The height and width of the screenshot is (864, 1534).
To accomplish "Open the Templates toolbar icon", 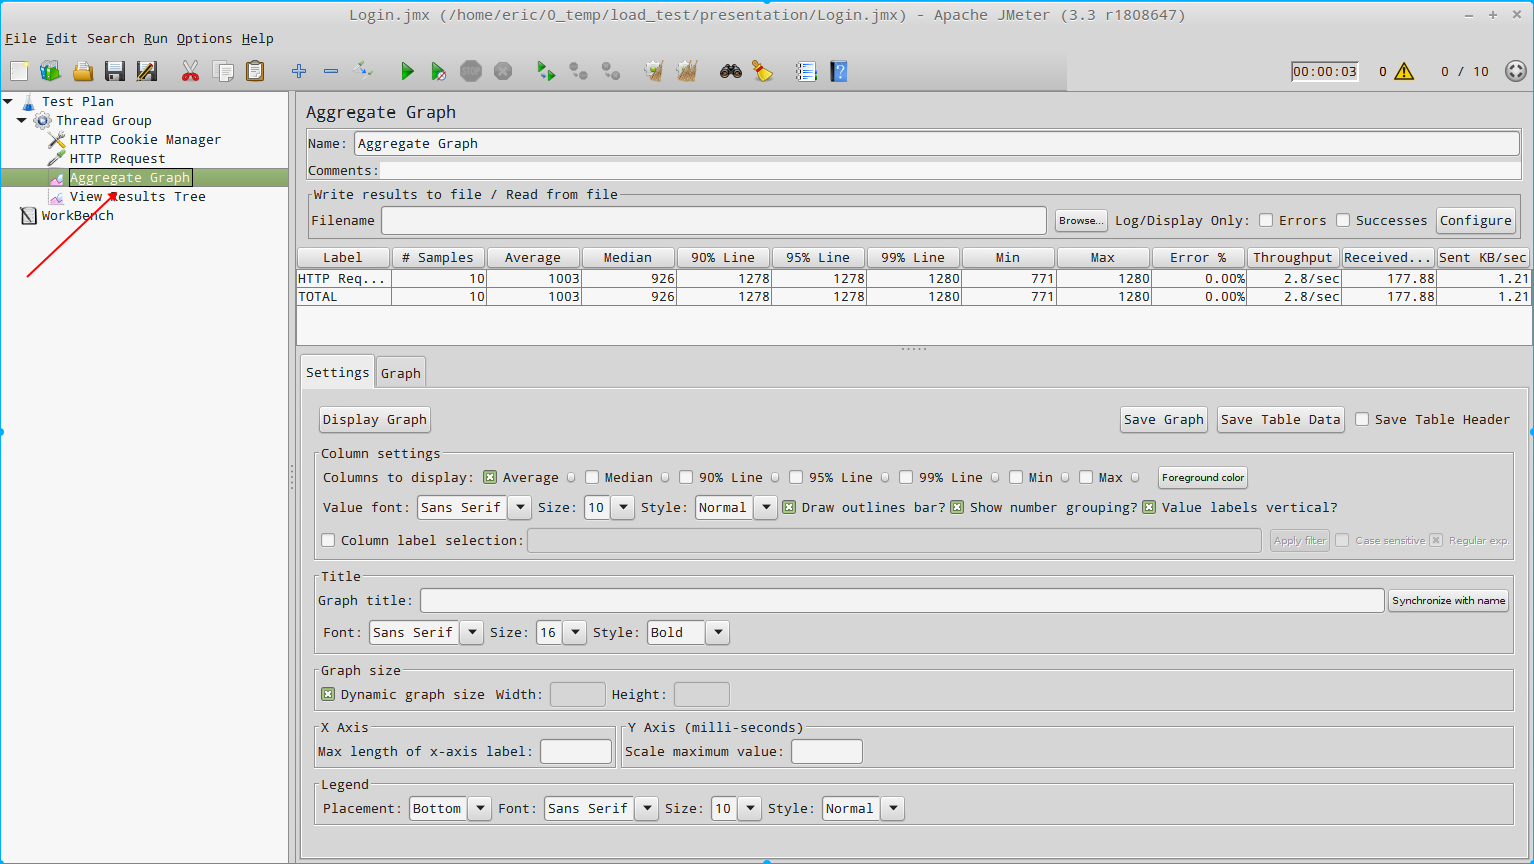I will point(50,71).
